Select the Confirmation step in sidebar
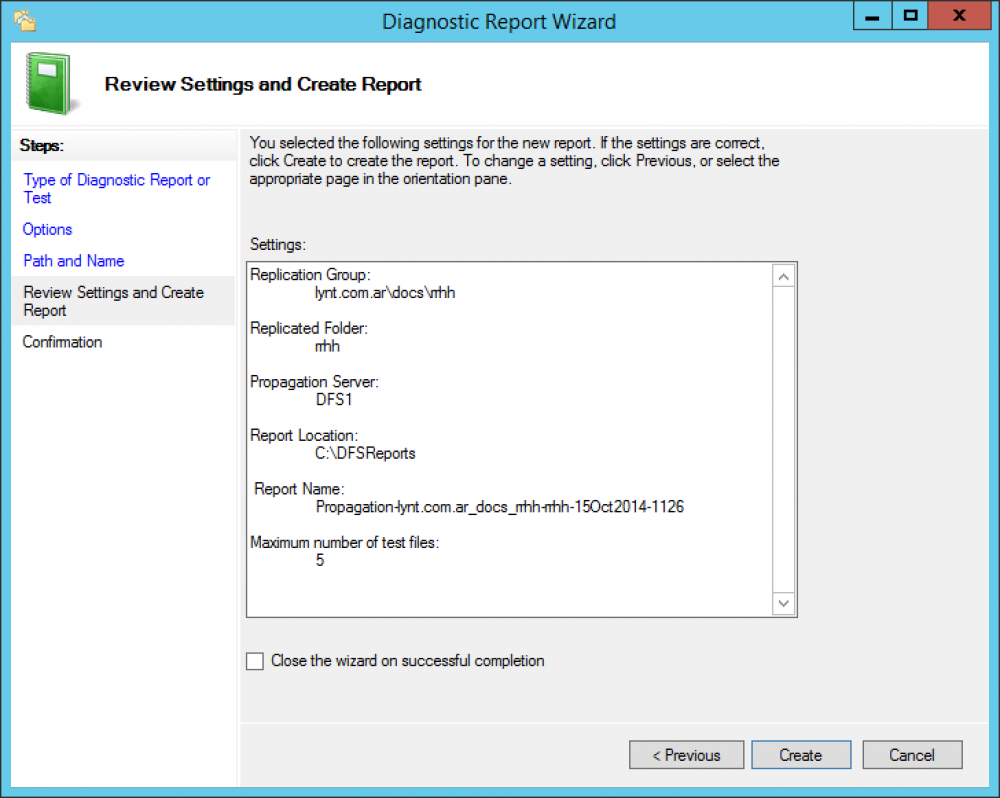Screen dimensions: 1000x798 point(63,342)
